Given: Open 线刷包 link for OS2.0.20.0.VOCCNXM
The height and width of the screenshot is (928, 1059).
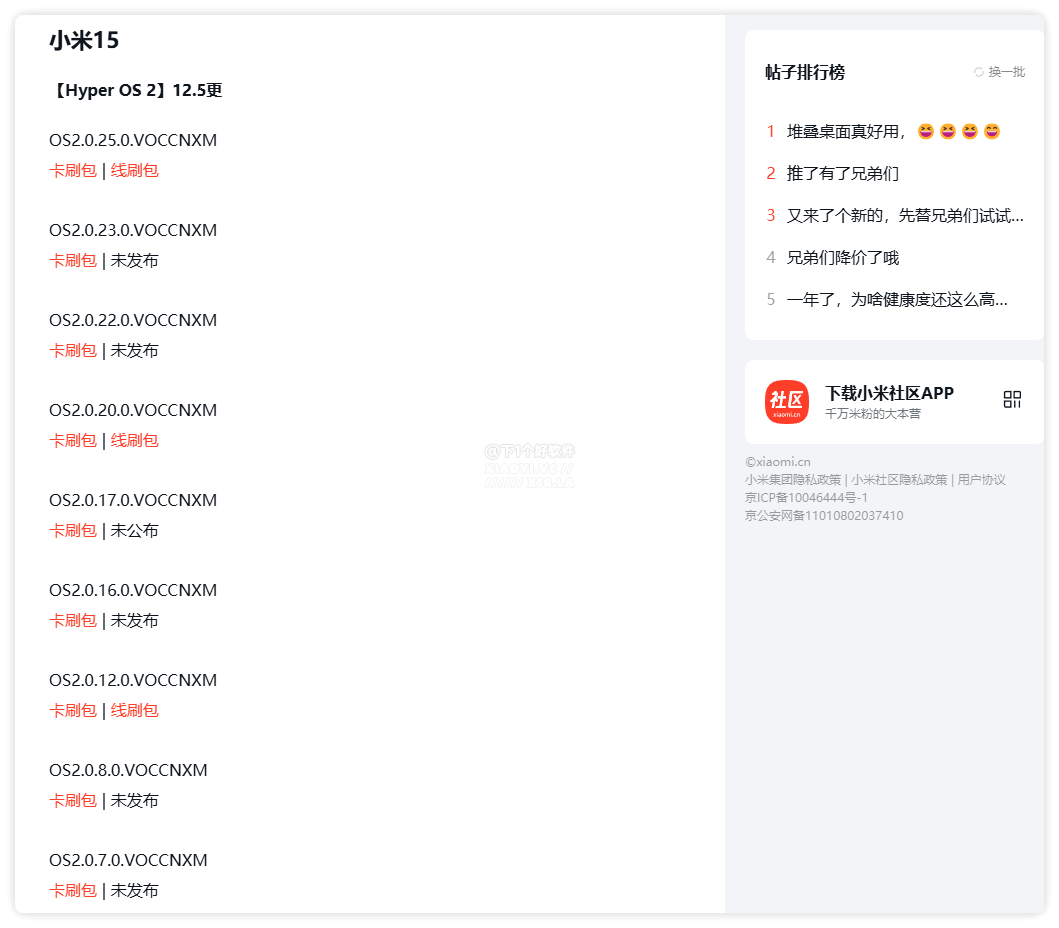Looking at the screenshot, I should 134,440.
